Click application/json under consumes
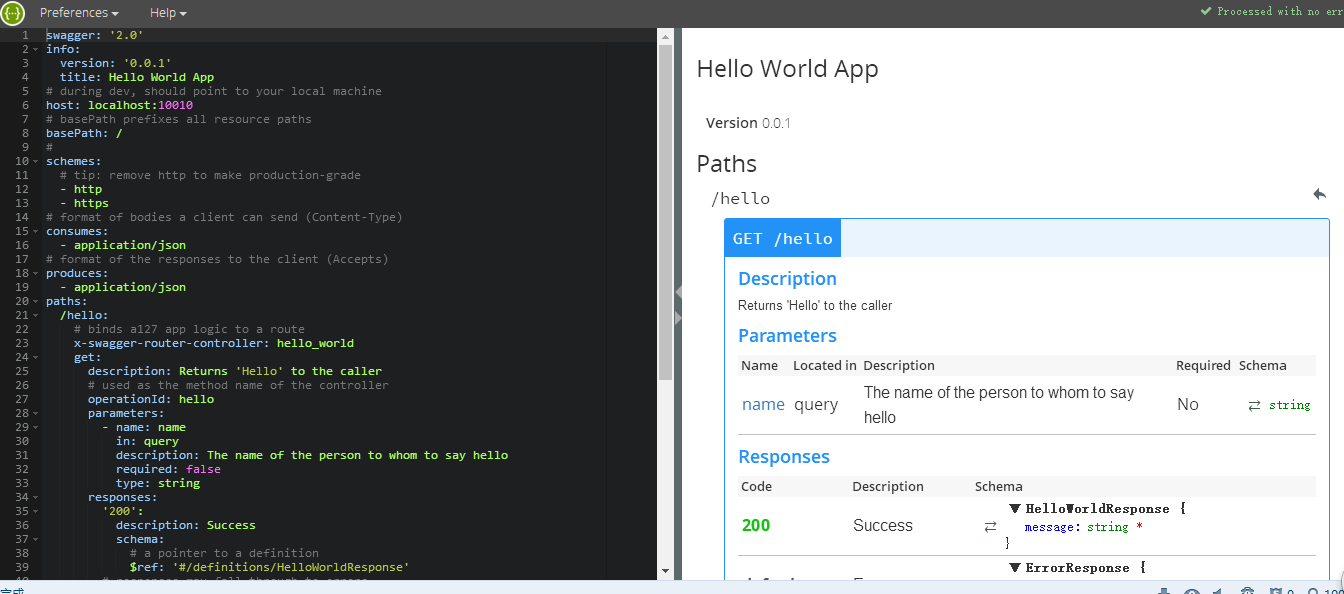The width and height of the screenshot is (1344, 594). [x=130, y=245]
